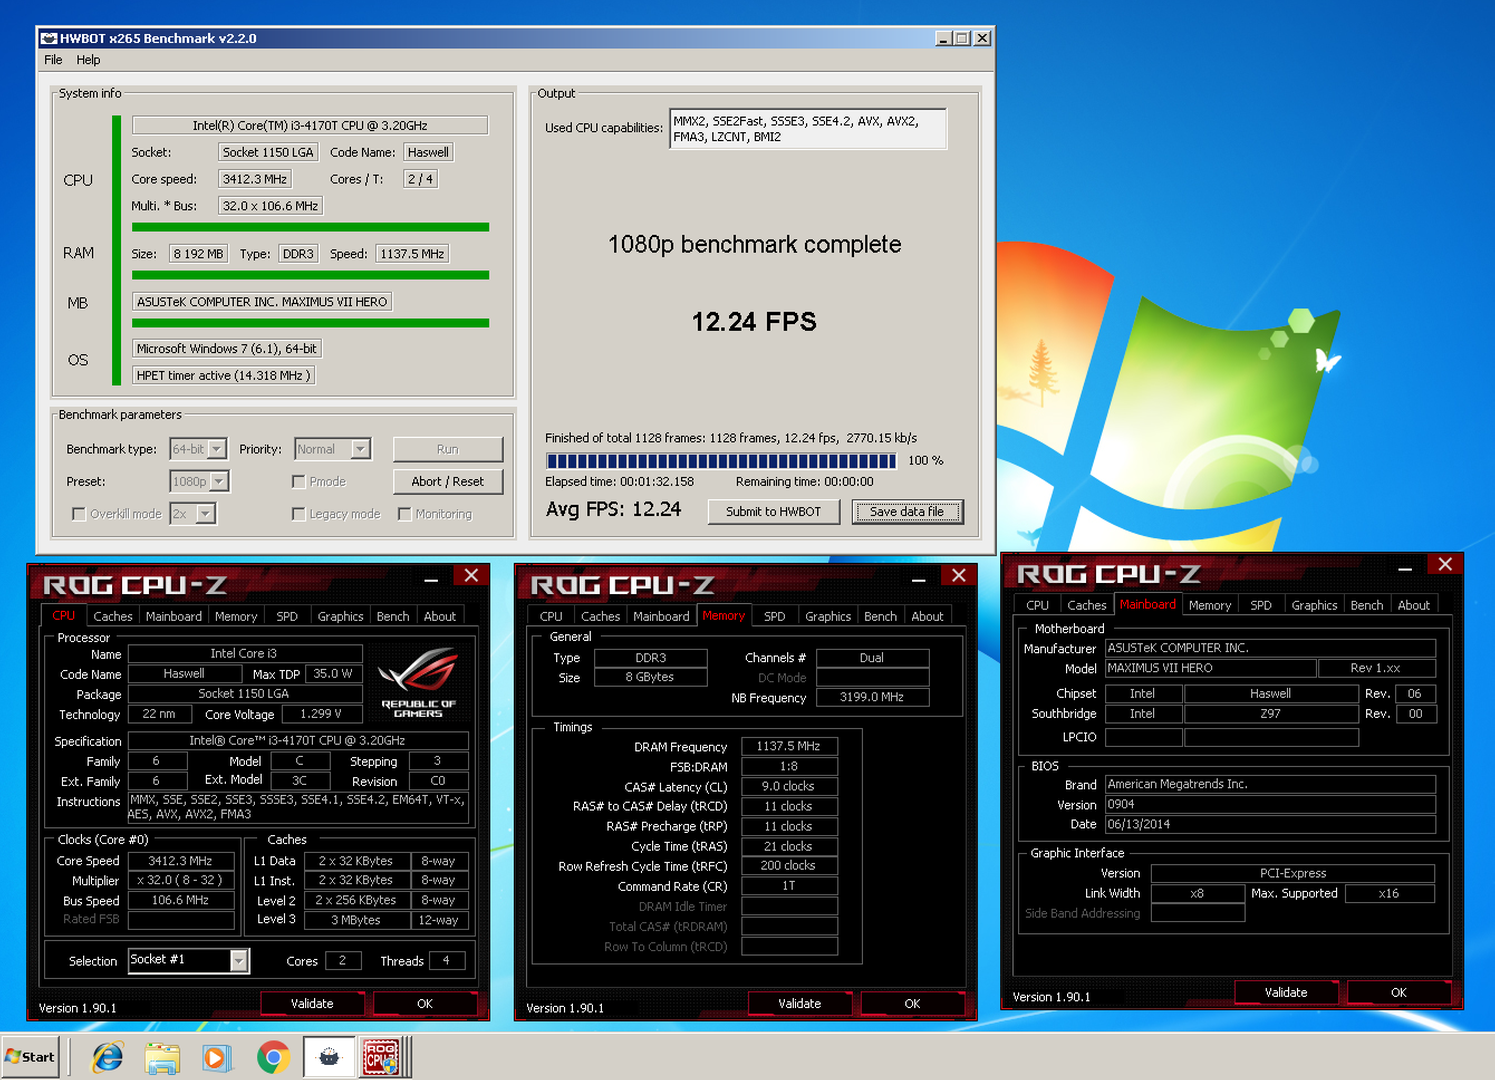Open SPD tab in Memory window
This screenshot has width=1495, height=1080.
pos(775,616)
